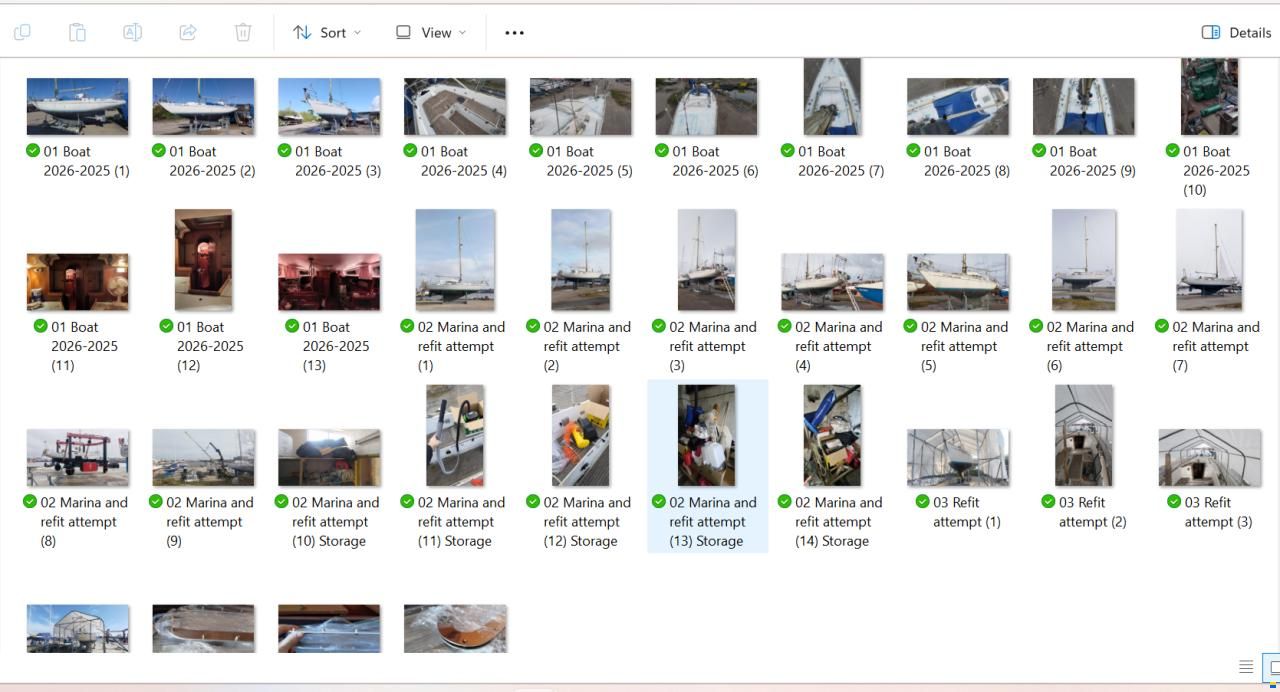
Task: Click the Delete trash can icon
Action: [x=243, y=33]
